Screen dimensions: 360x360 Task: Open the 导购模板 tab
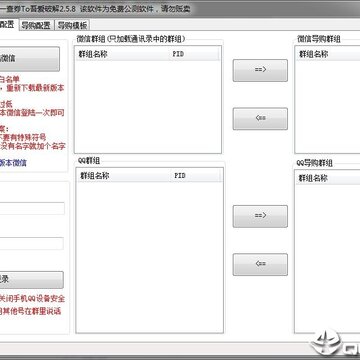click(x=72, y=25)
